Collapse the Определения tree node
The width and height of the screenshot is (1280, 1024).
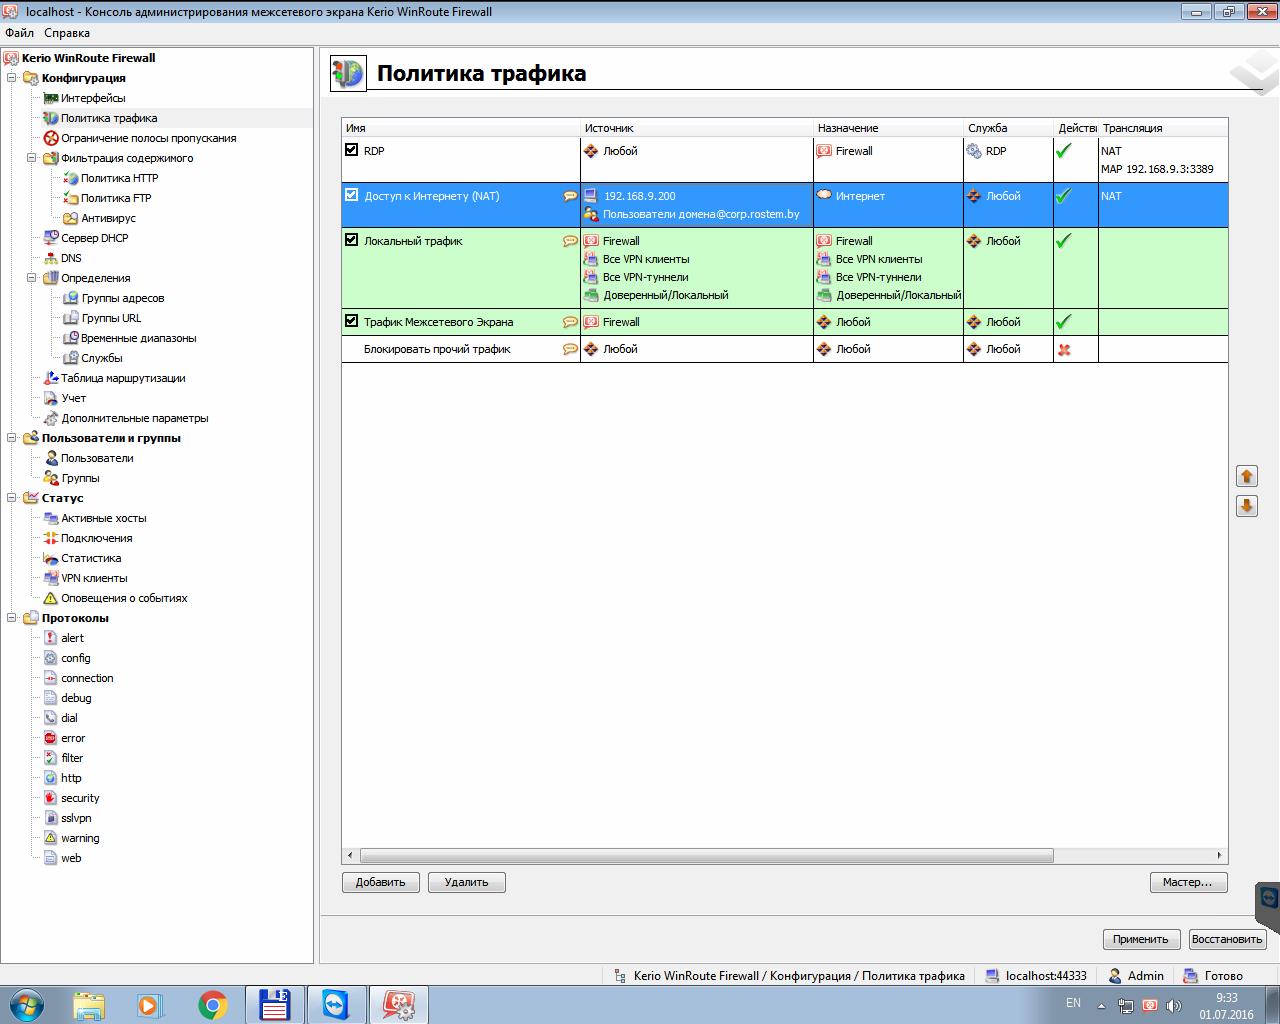tap(32, 278)
